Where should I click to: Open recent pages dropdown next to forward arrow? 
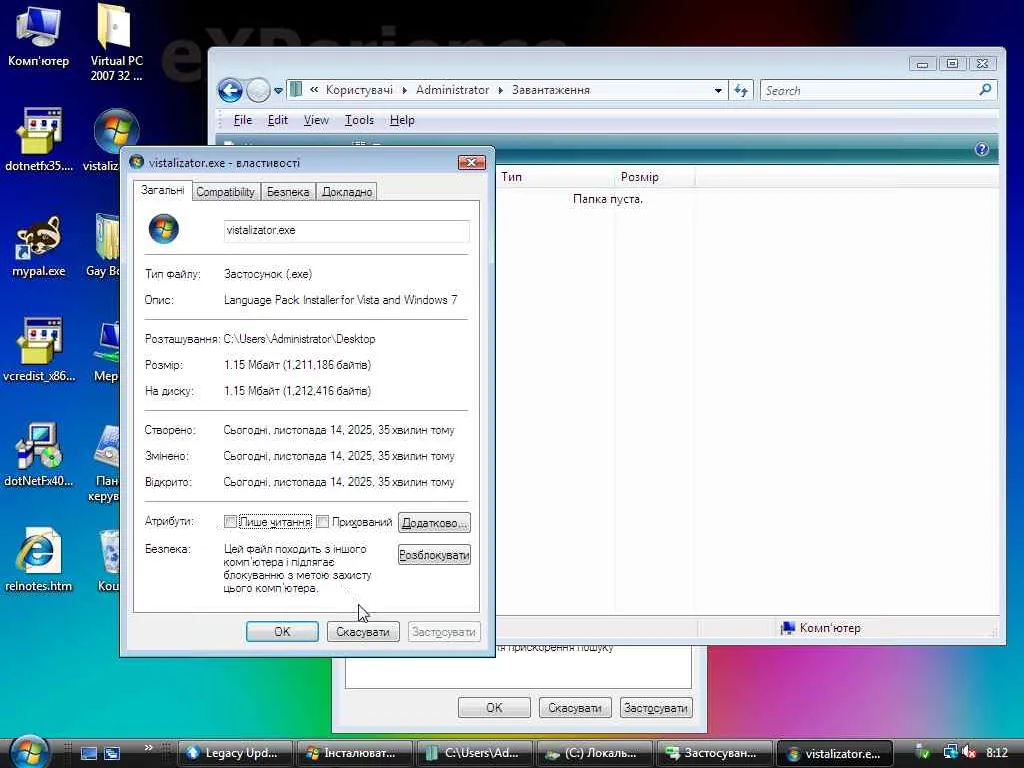pyautogui.click(x=278, y=91)
